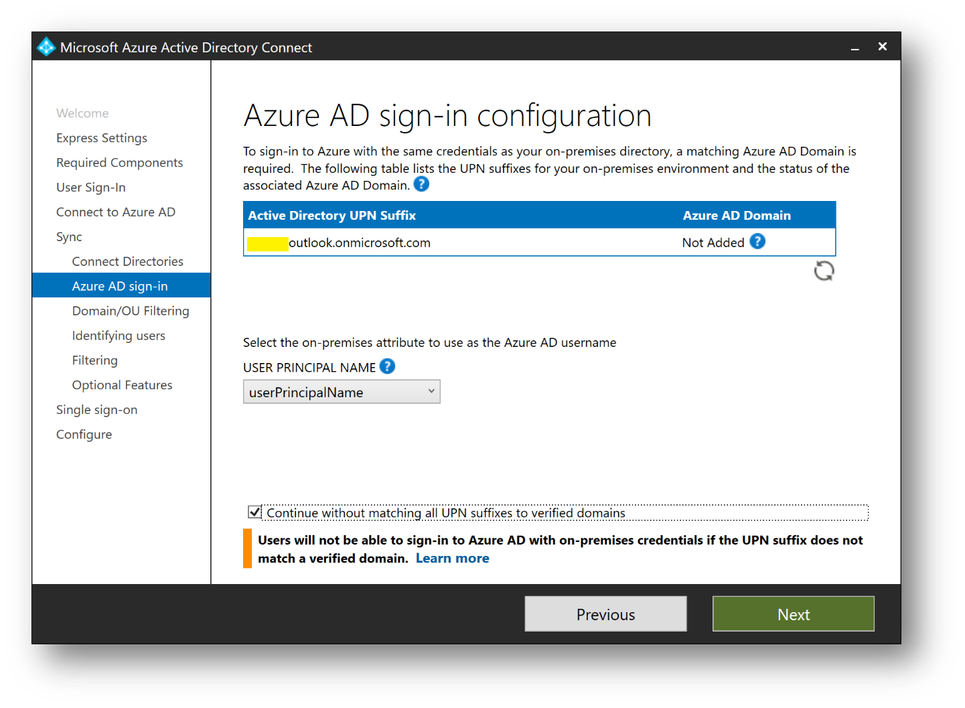This screenshot has height=708, width=965.
Task: Click the Azure AD Connect title bar logo
Action: pyautogui.click(x=46, y=47)
